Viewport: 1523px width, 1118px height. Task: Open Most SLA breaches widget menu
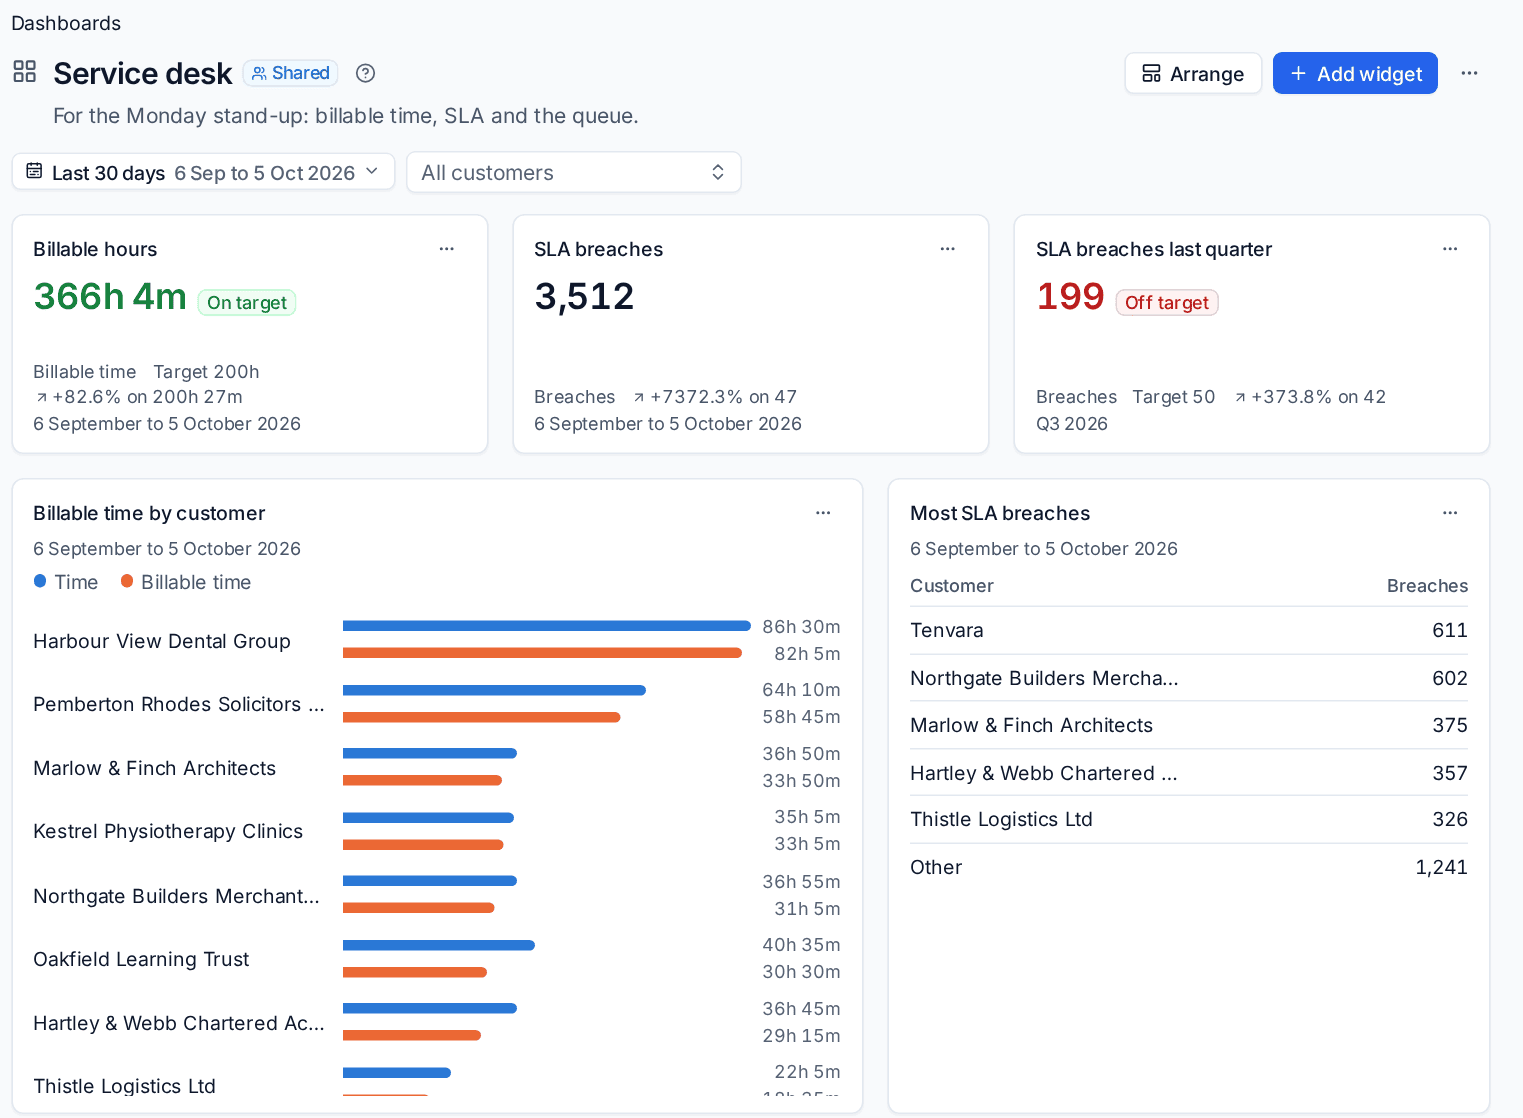pos(1450,513)
